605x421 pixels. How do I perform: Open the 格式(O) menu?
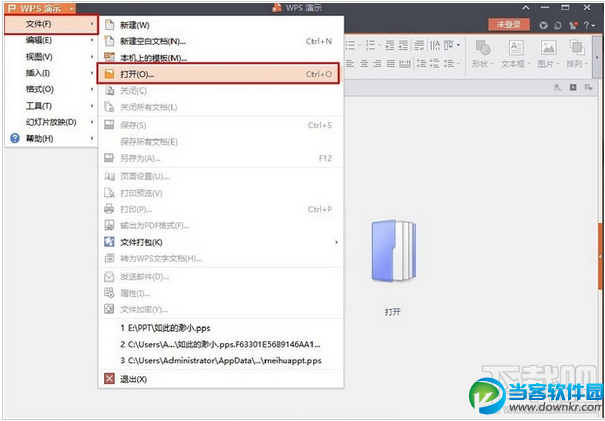tap(51, 90)
